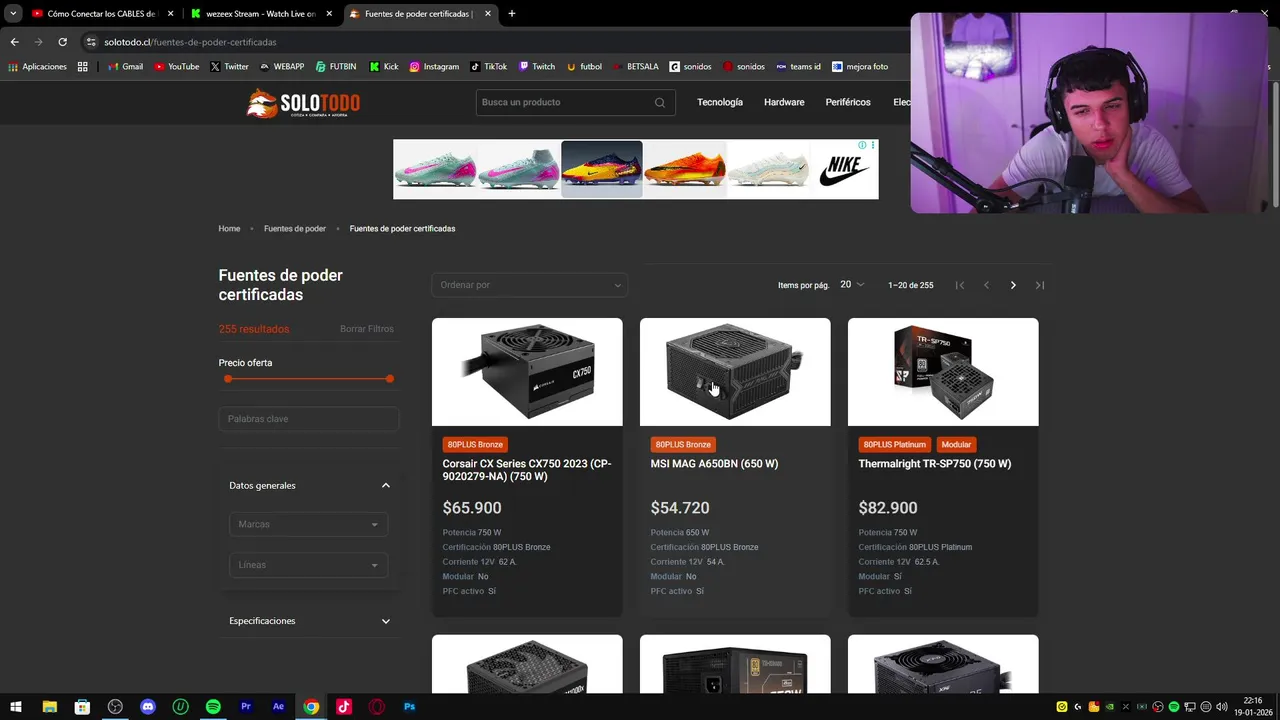Viewport: 1280px width, 720px height.
Task: Open the Thermalright TR-SP750 (750 W) title
Action: coord(934,464)
